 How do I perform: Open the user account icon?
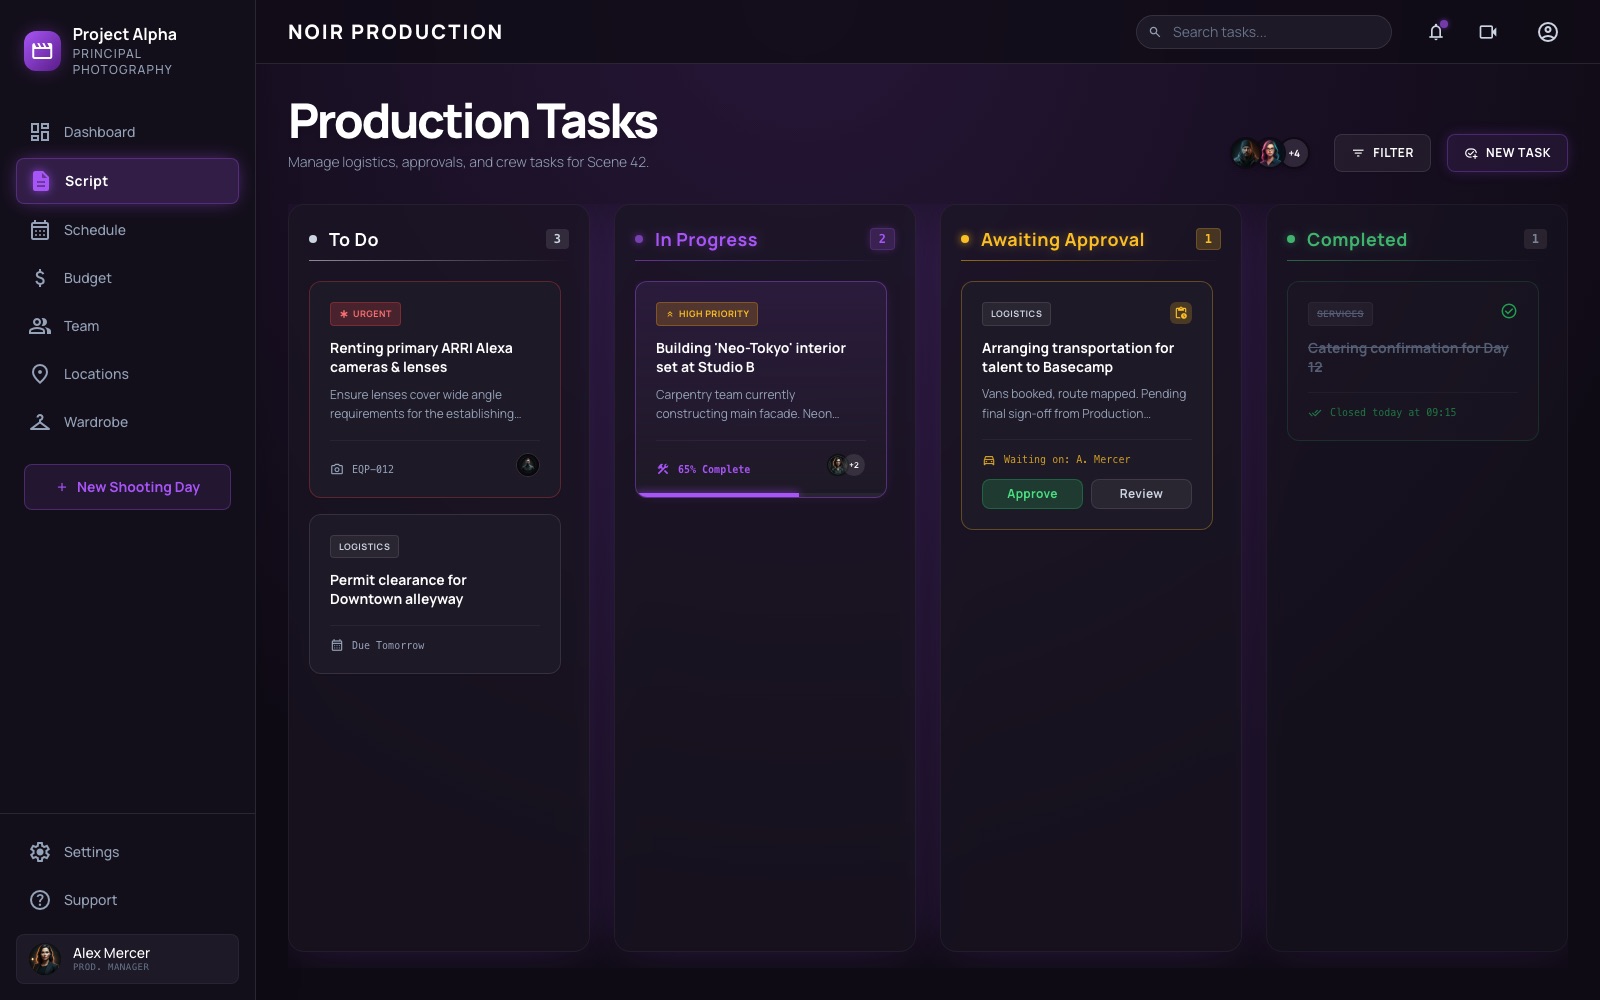pos(1548,32)
